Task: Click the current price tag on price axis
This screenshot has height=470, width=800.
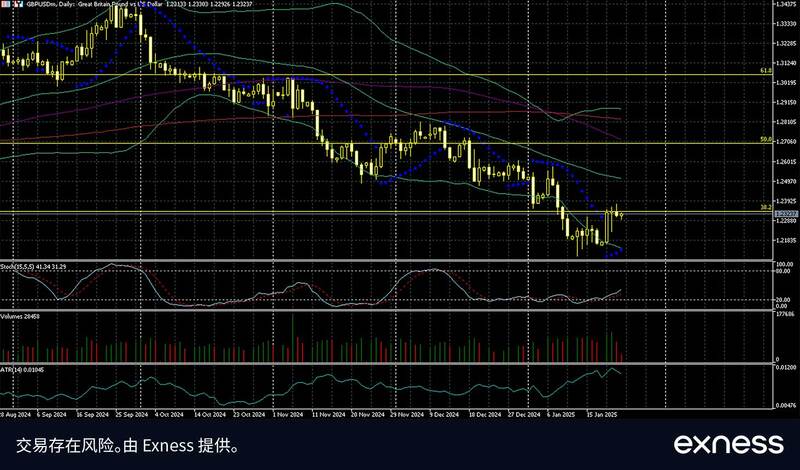Action: point(785,214)
